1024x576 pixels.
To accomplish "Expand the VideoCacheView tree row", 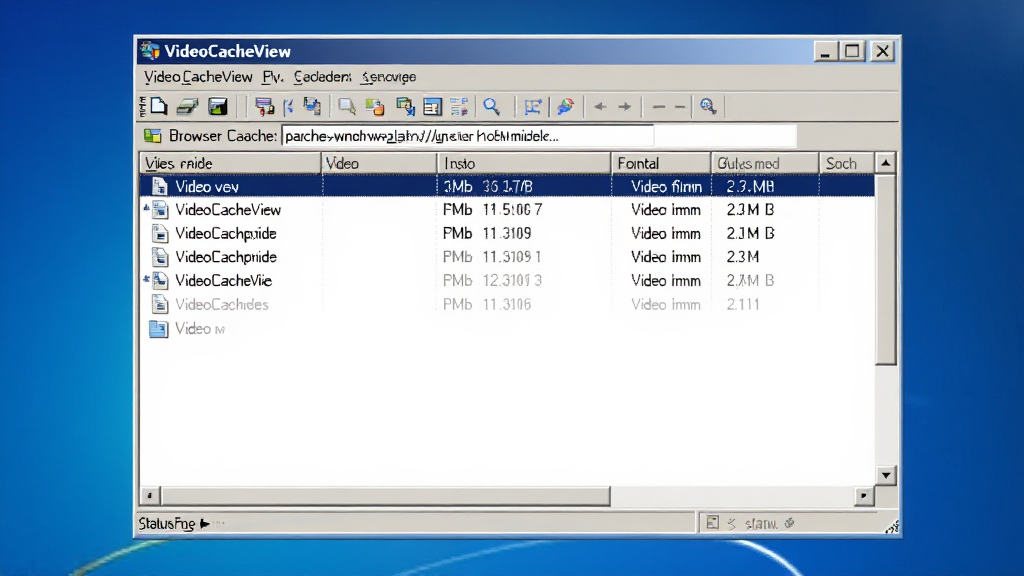I will tap(146, 208).
